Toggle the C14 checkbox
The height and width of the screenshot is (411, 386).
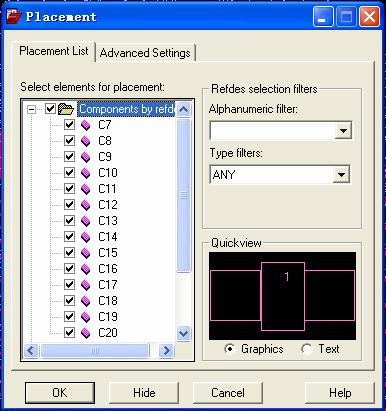coord(69,237)
